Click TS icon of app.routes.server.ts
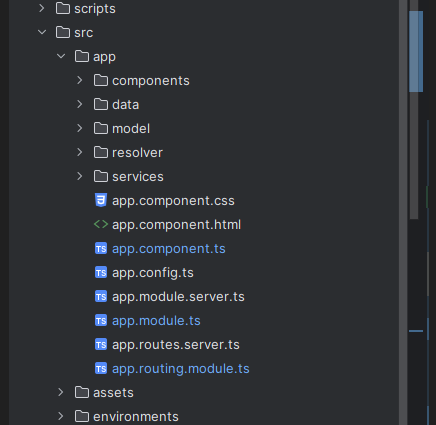 [101, 344]
